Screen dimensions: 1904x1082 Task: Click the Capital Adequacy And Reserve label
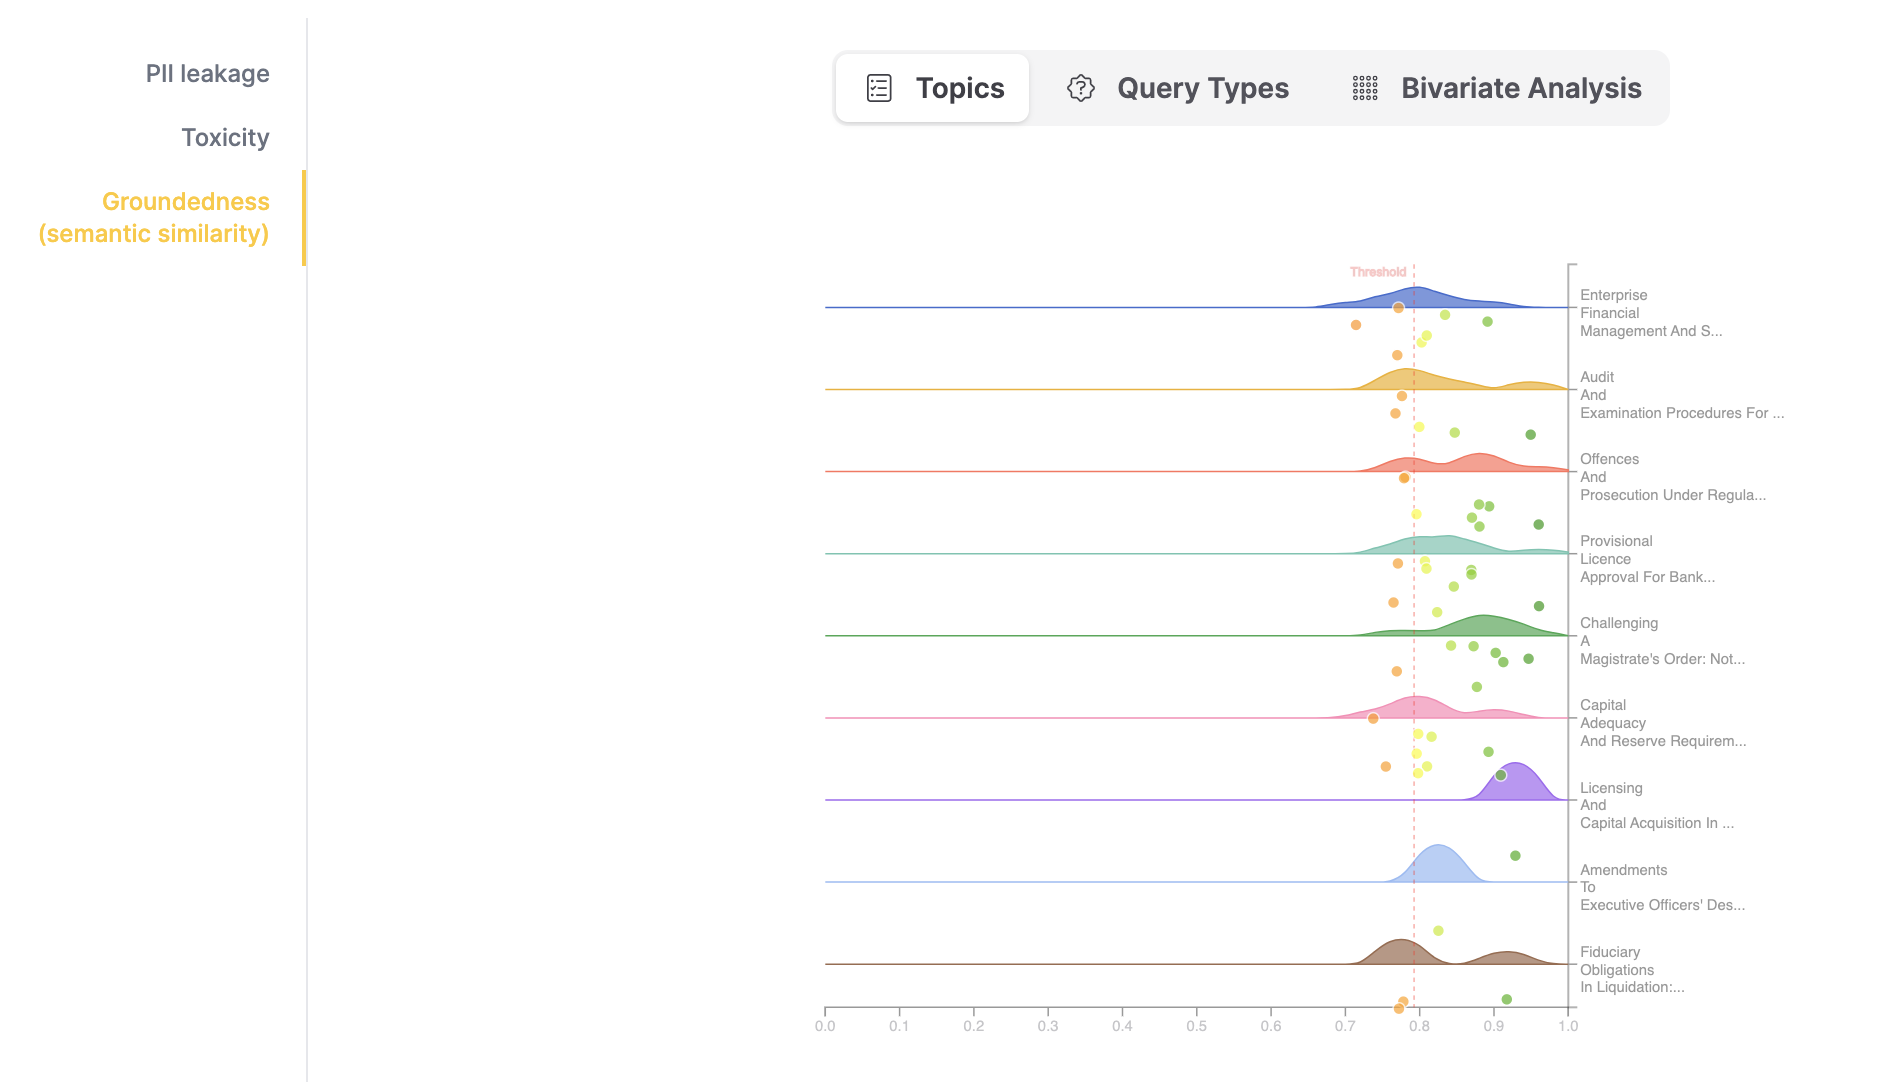tap(1662, 723)
